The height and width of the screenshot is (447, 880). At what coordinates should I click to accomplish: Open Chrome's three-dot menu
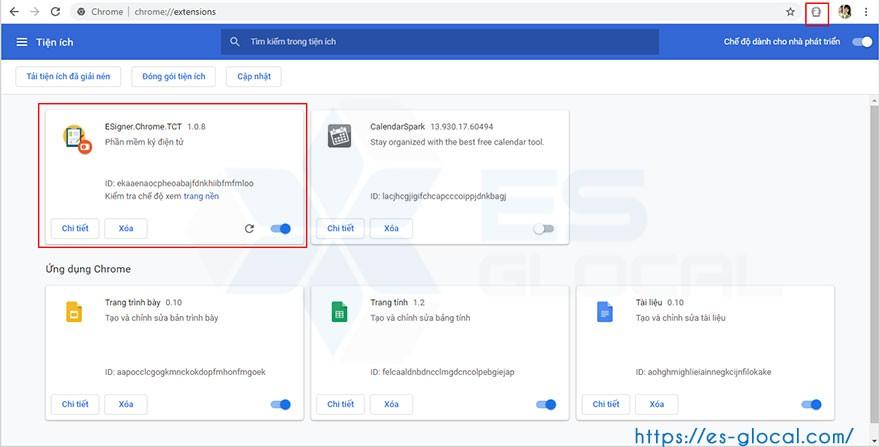pos(866,12)
